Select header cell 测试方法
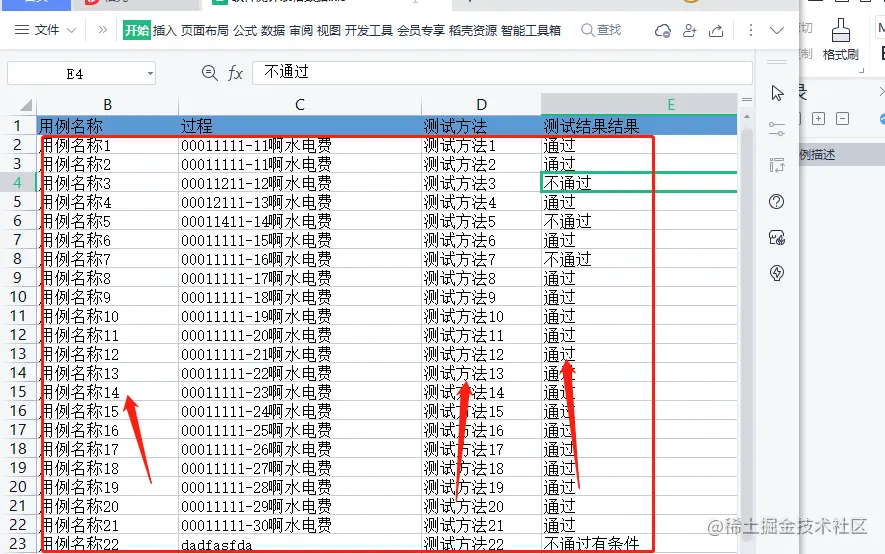The width and height of the screenshot is (885, 554). (481, 126)
